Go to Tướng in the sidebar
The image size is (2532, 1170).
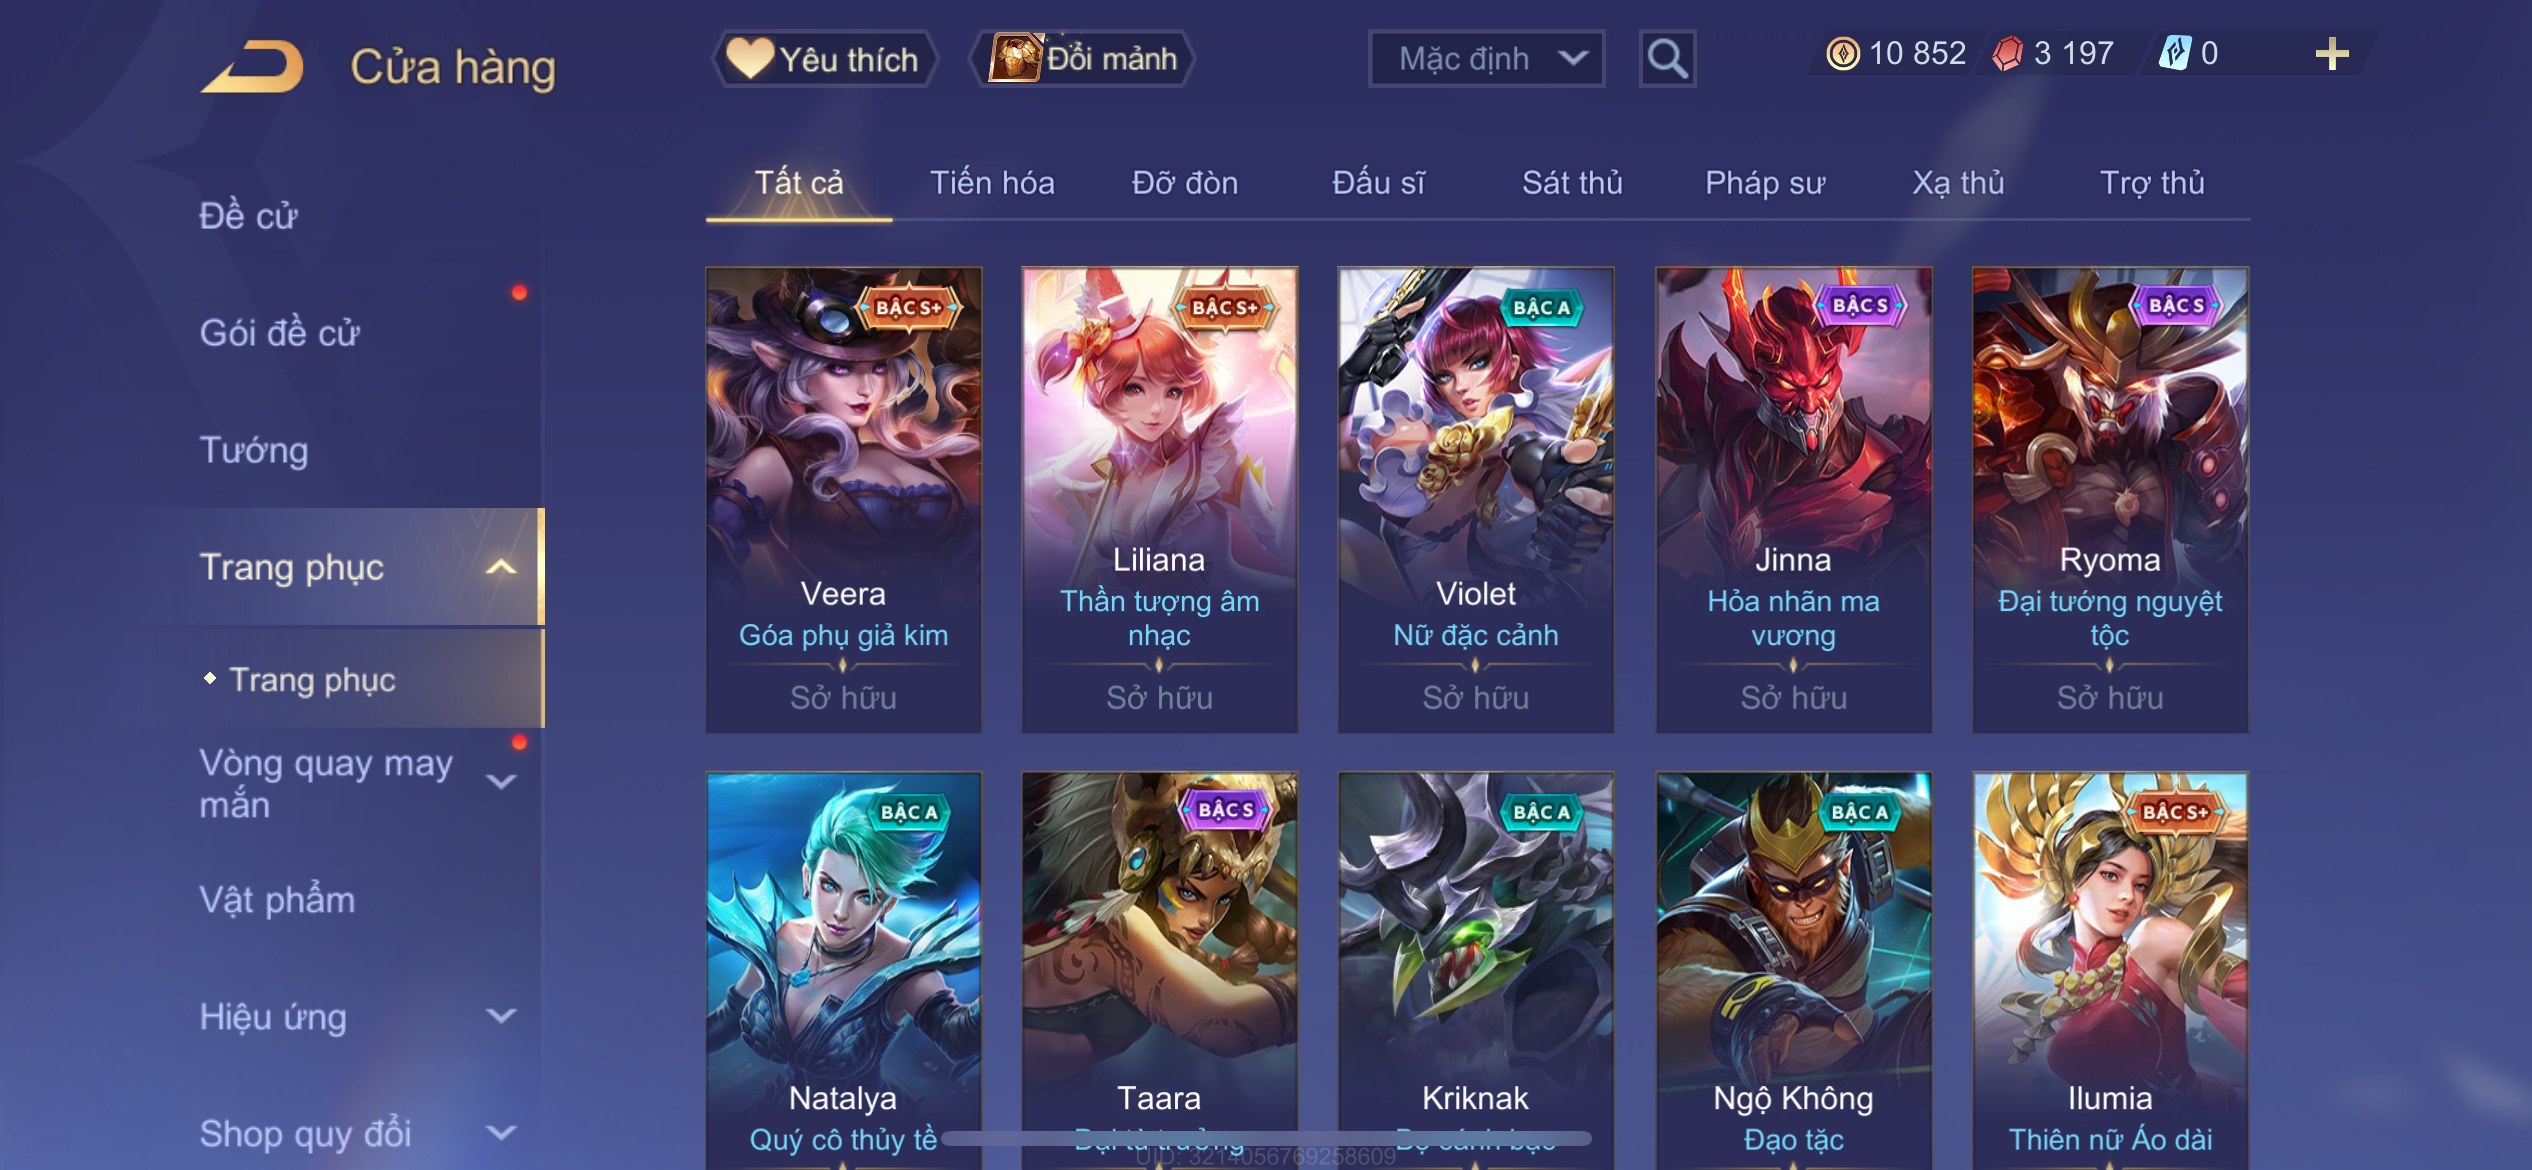pos(254,450)
